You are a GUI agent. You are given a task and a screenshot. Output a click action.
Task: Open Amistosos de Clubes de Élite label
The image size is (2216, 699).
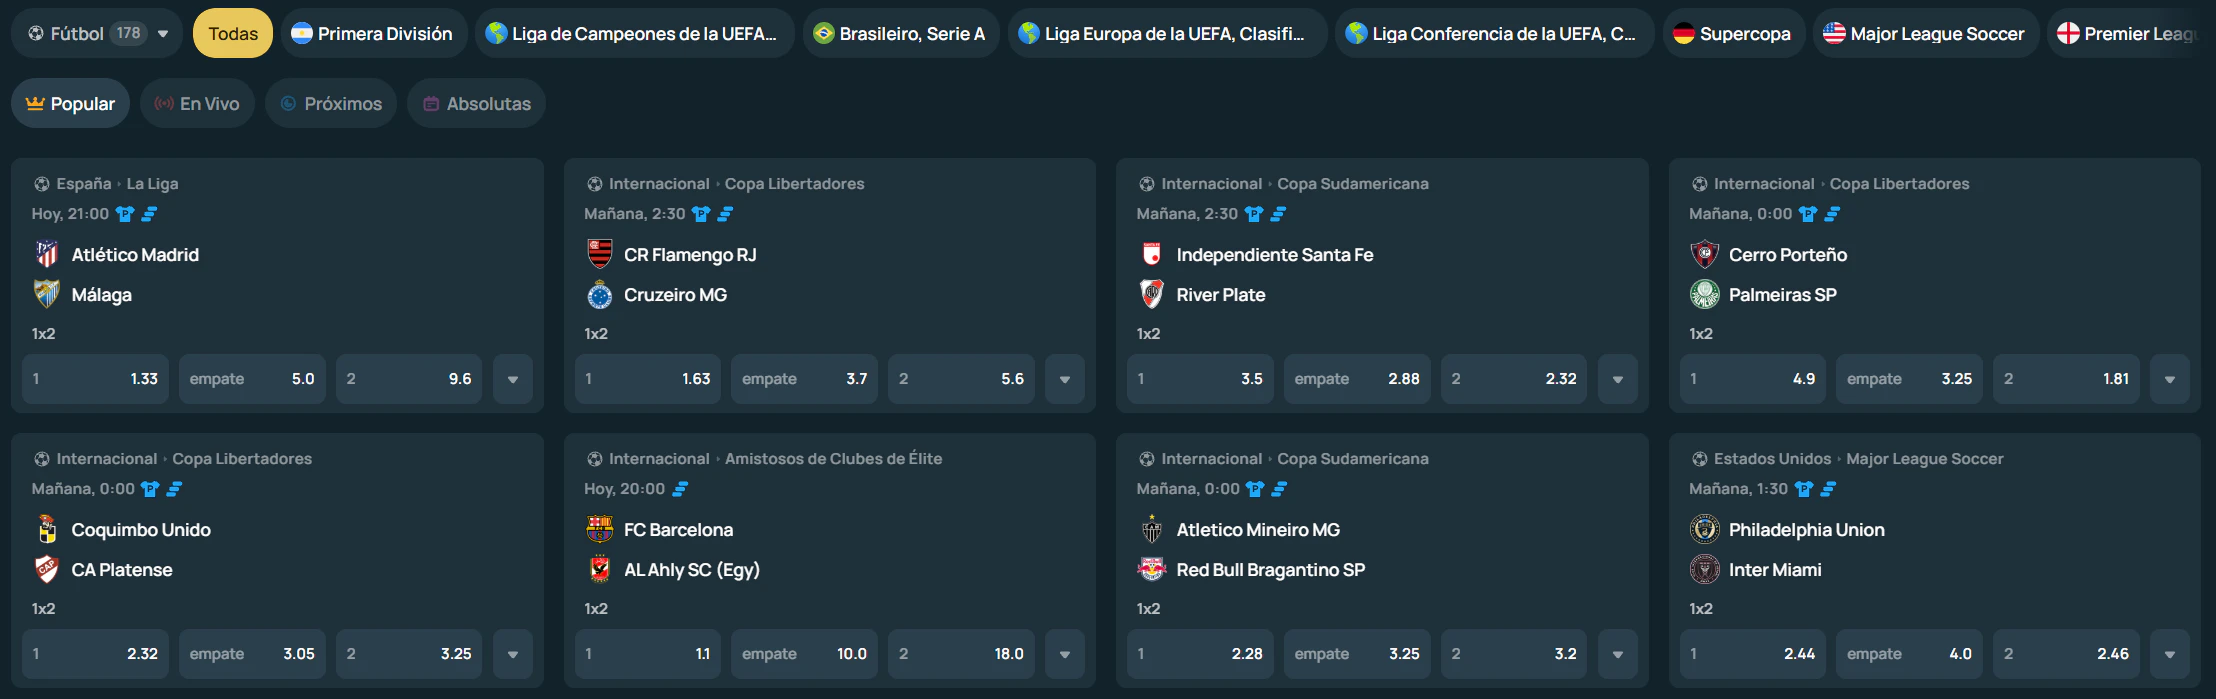click(x=833, y=459)
